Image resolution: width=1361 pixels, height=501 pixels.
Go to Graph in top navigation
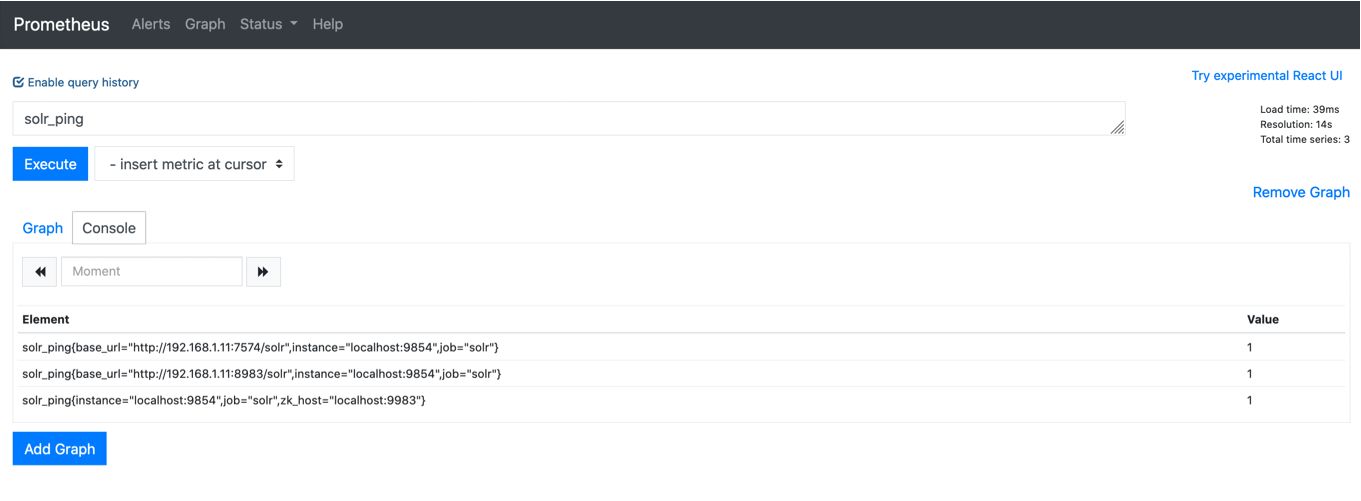click(x=205, y=24)
